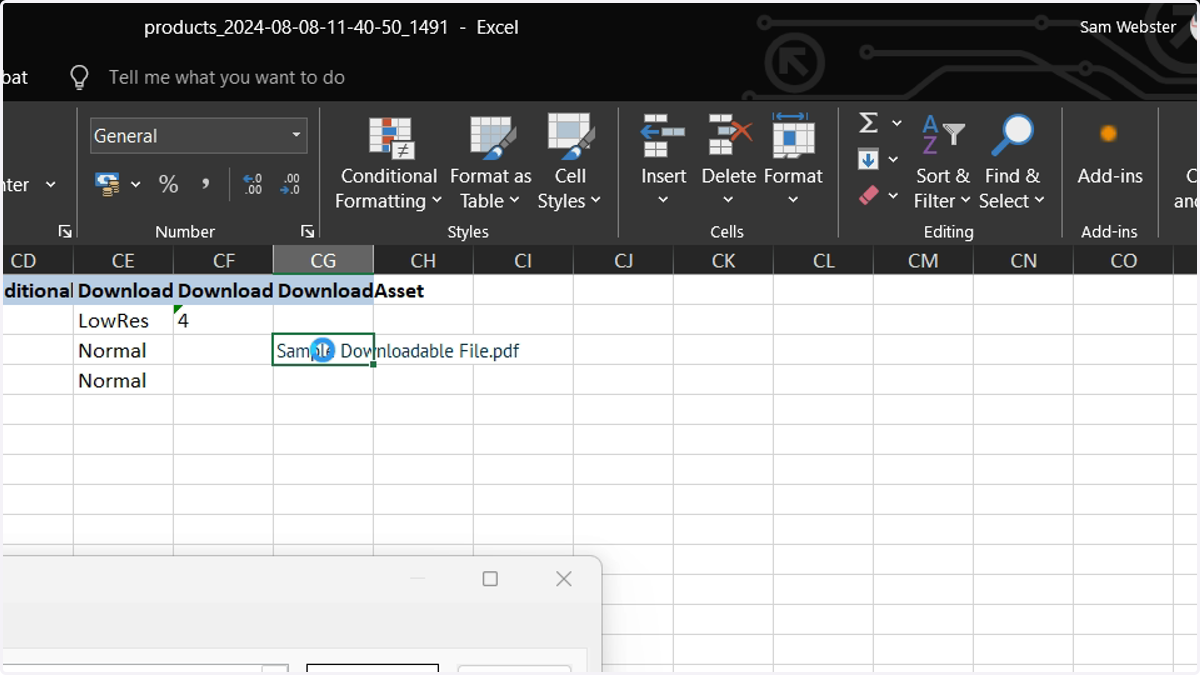Apply Percent Style
The height and width of the screenshot is (675, 1200).
[168, 184]
